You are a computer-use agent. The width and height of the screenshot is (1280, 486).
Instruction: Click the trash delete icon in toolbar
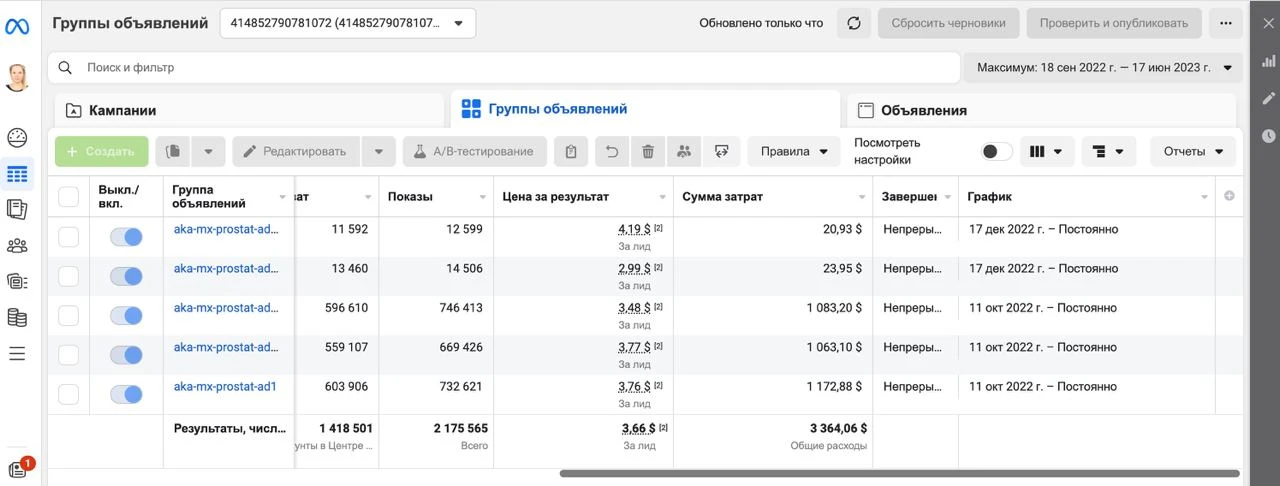click(648, 152)
